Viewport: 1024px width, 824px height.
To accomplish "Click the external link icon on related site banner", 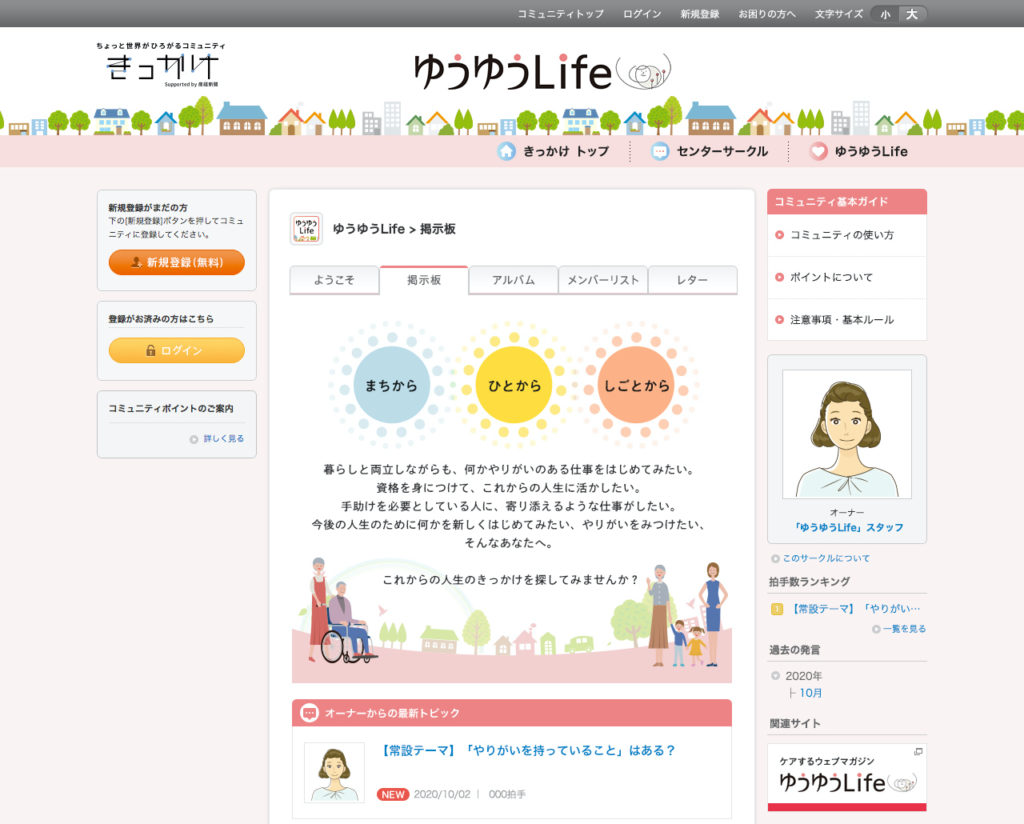I will (918, 752).
